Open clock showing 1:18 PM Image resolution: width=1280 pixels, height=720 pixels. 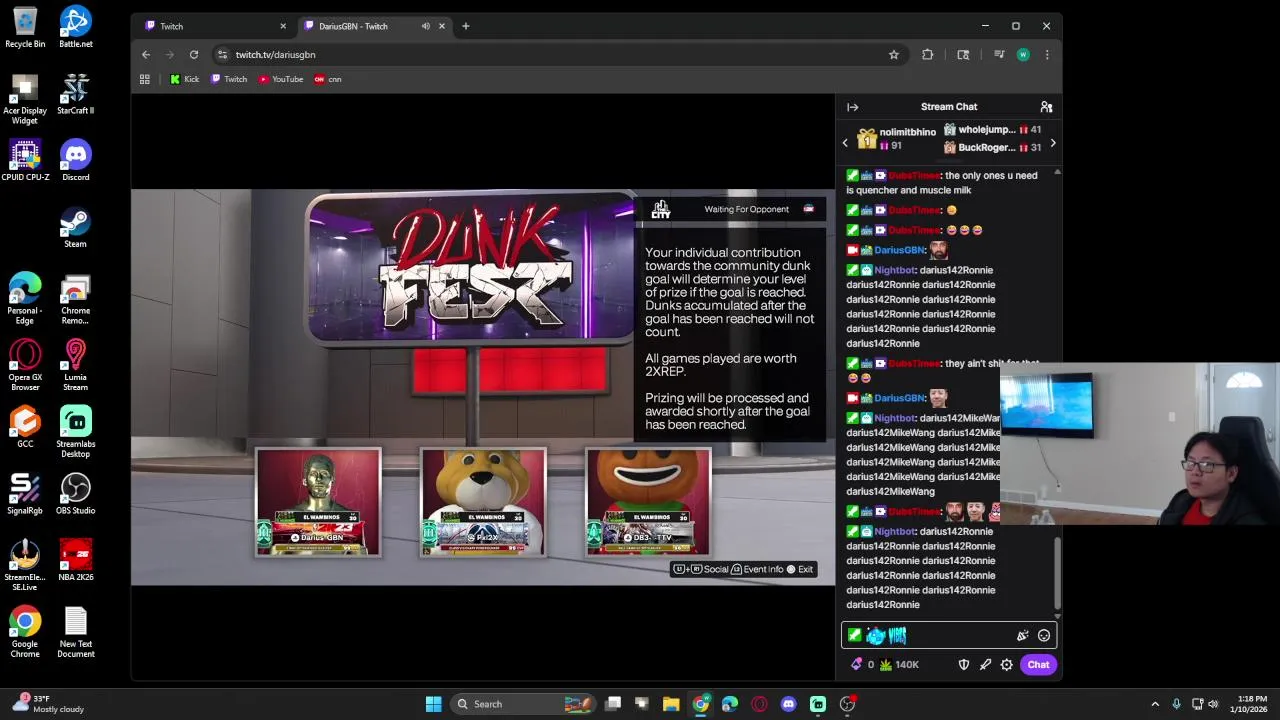pos(1251,704)
